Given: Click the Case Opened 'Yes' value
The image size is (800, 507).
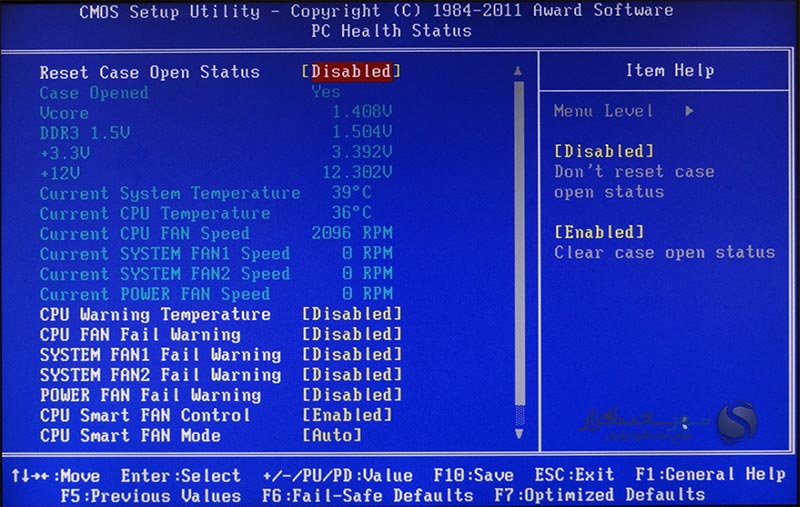Looking at the screenshot, I should pyautogui.click(x=326, y=92).
